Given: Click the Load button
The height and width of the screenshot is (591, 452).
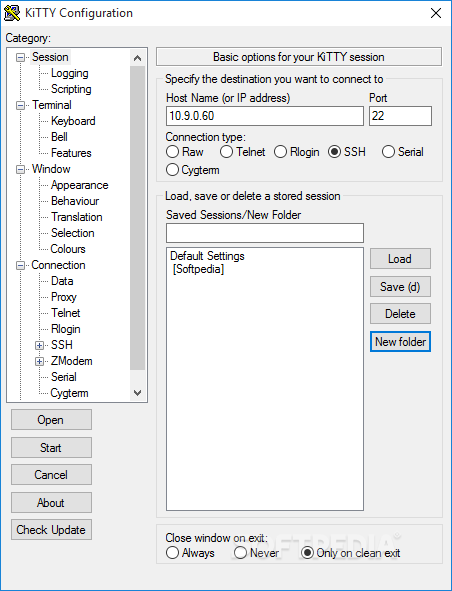Looking at the screenshot, I should click(400, 259).
